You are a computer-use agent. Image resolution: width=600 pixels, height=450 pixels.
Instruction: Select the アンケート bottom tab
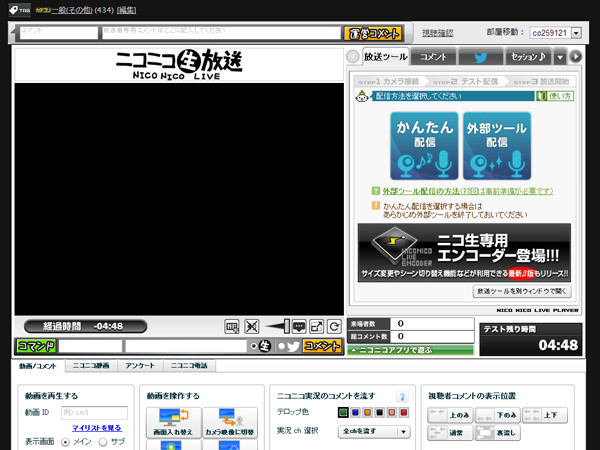pos(140,365)
